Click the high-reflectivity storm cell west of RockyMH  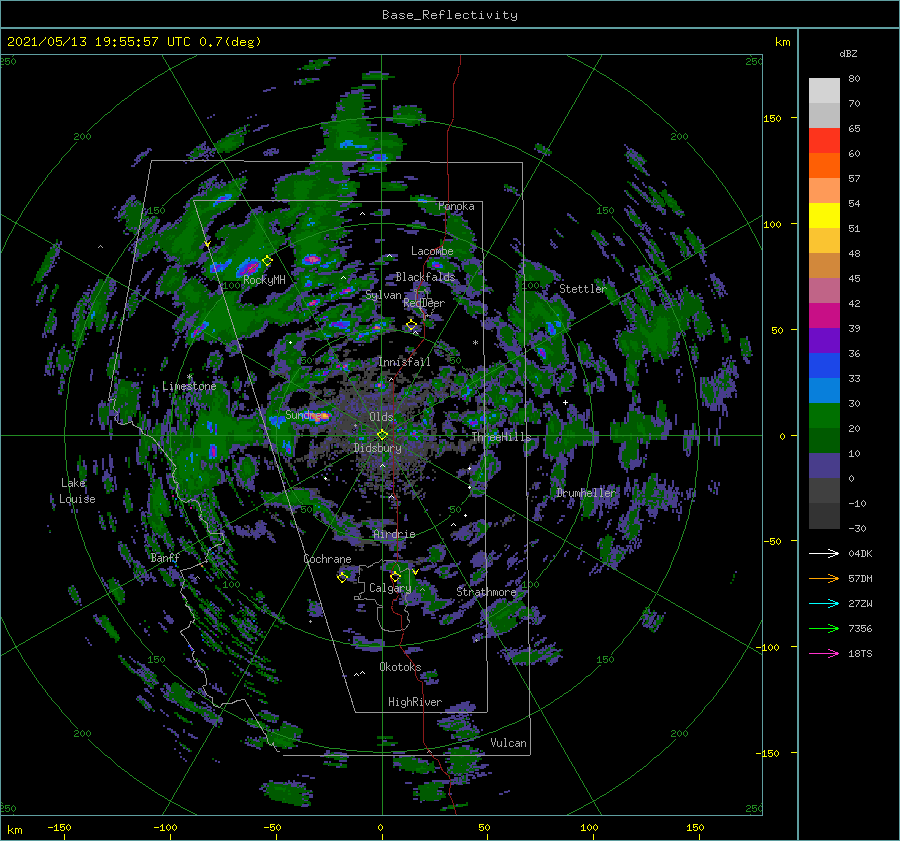point(249,267)
